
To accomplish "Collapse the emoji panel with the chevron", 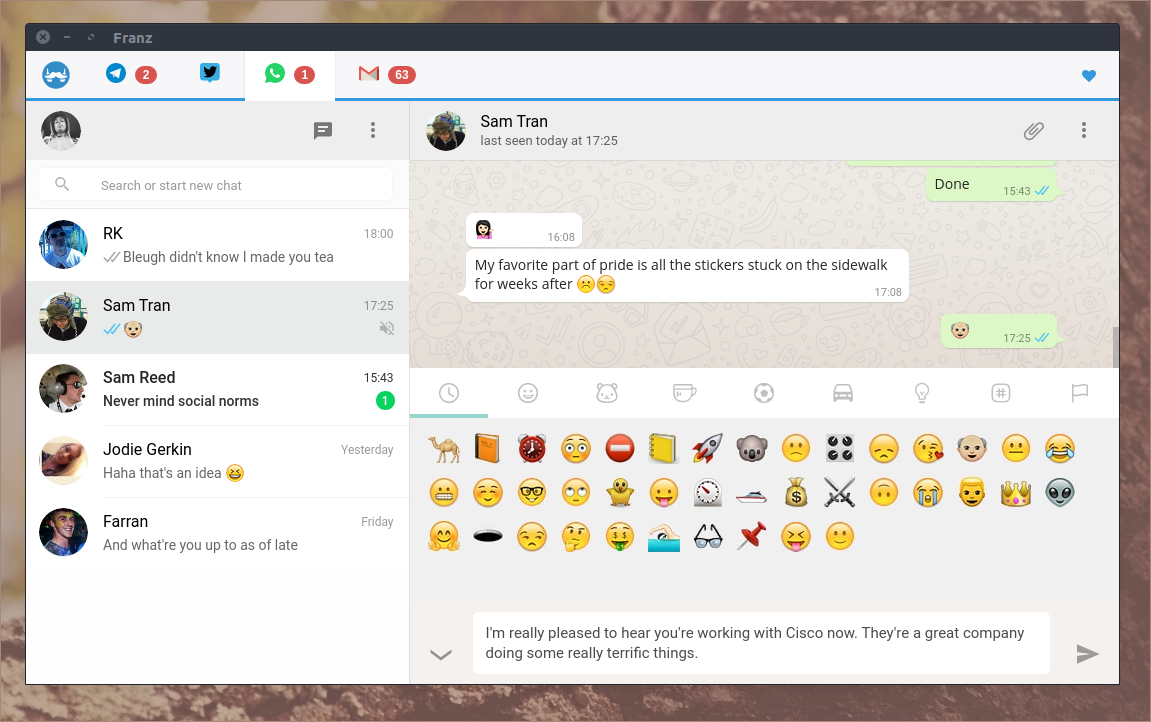I will [441, 653].
